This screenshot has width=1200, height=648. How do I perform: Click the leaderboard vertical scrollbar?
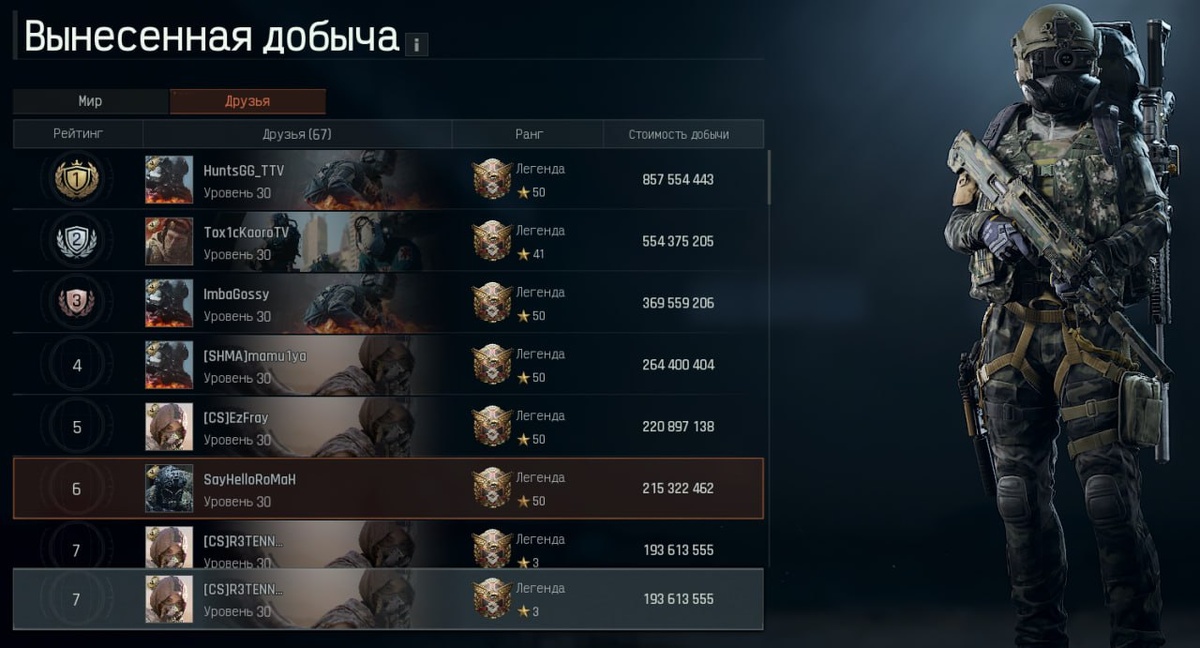tap(769, 178)
